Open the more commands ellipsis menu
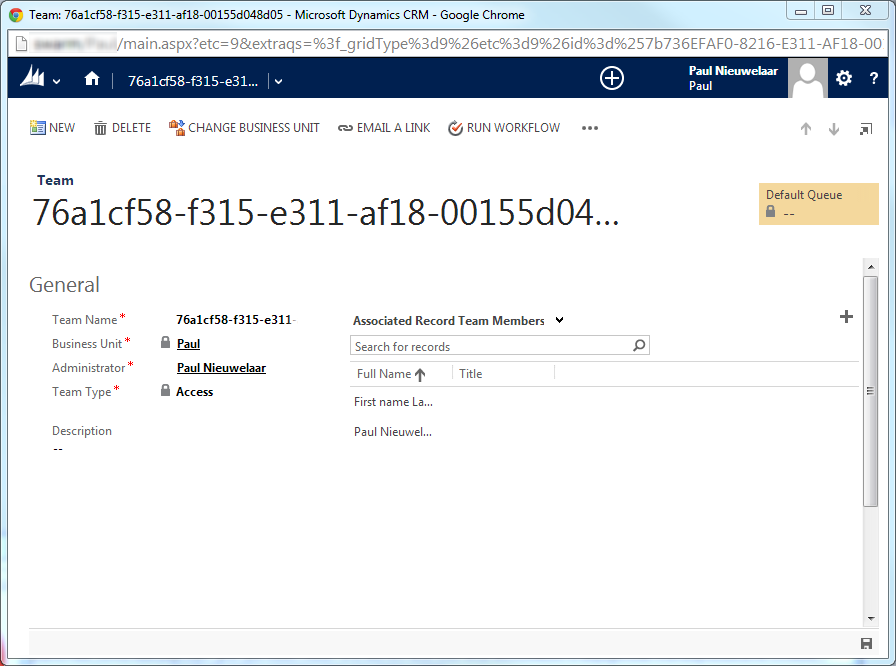This screenshot has width=896, height=666. point(589,128)
